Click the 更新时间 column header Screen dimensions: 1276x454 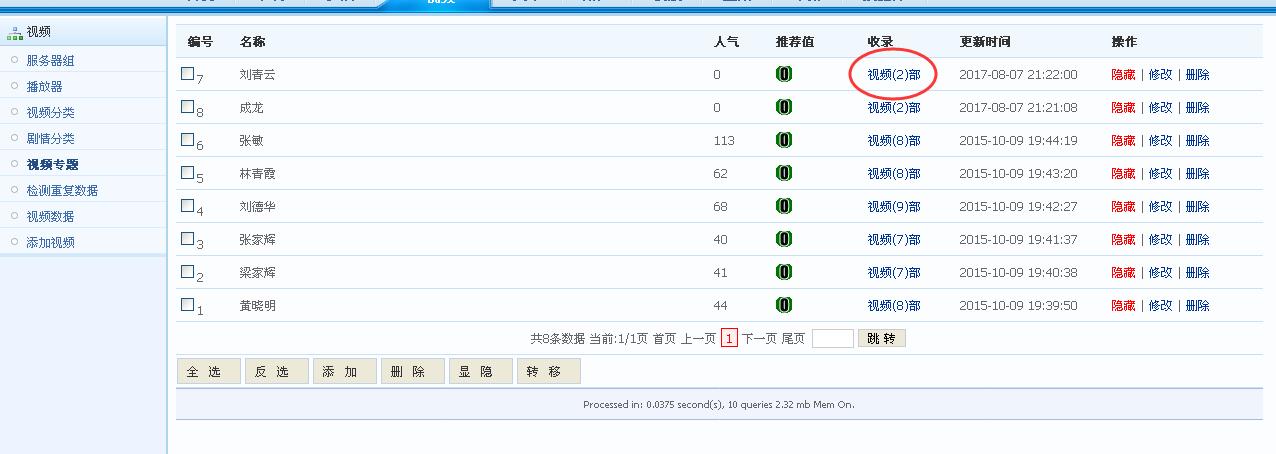tap(985, 42)
